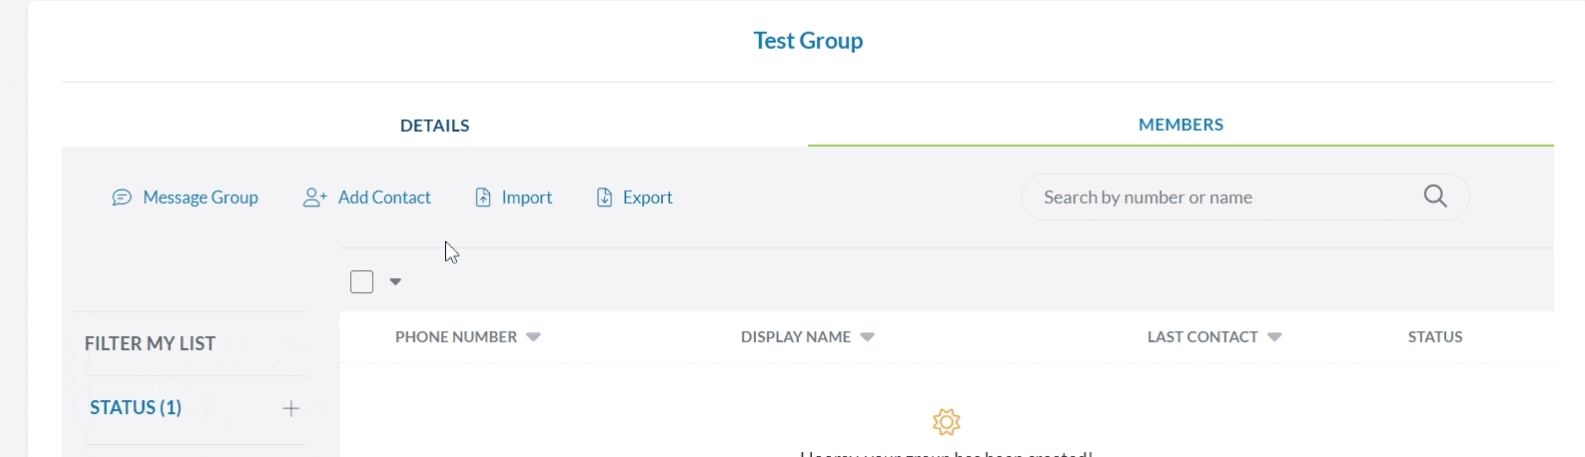The height and width of the screenshot is (457, 1585).
Task: Click the Import file icon
Action: (x=483, y=198)
